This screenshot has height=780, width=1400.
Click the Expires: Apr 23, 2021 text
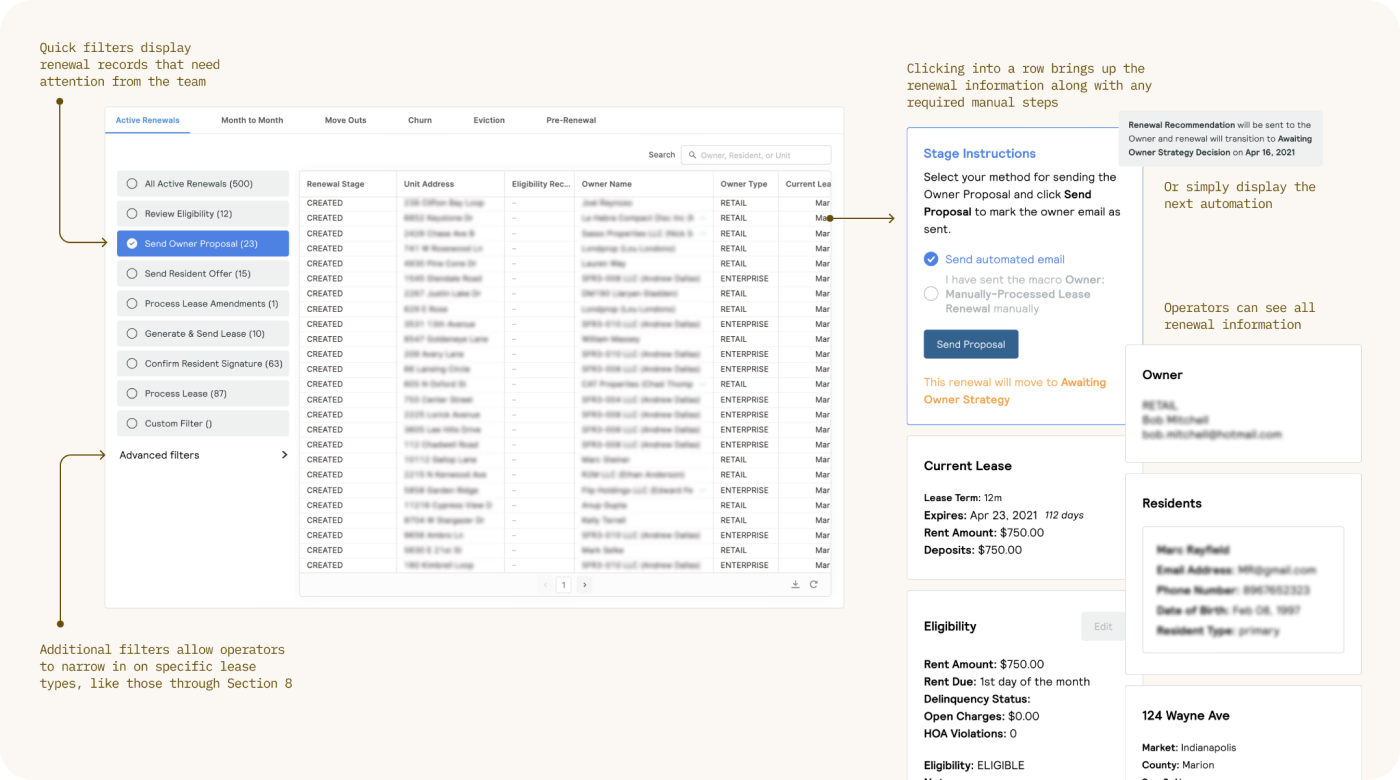(981, 515)
